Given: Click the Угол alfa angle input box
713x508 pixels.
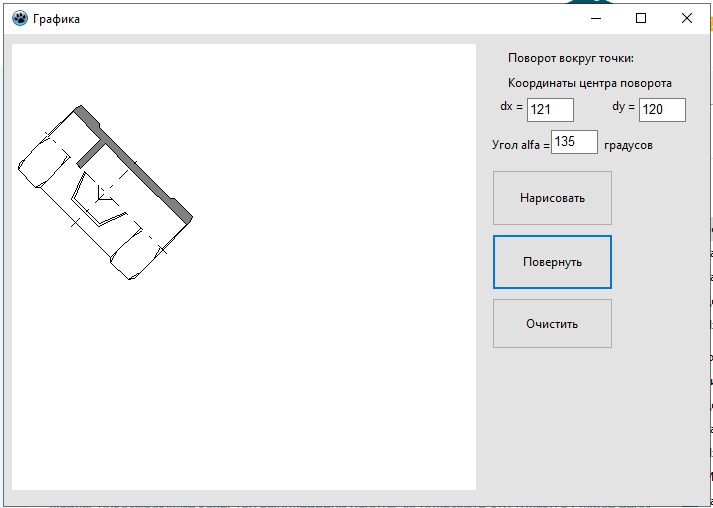Looking at the screenshot, I should coord(574,142).
